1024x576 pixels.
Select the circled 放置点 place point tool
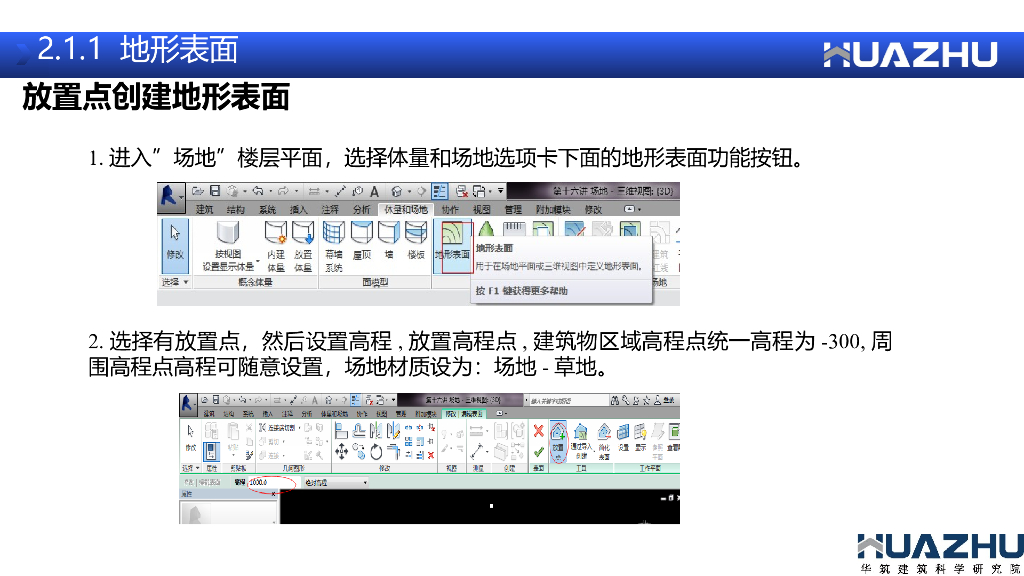[558, 440]
